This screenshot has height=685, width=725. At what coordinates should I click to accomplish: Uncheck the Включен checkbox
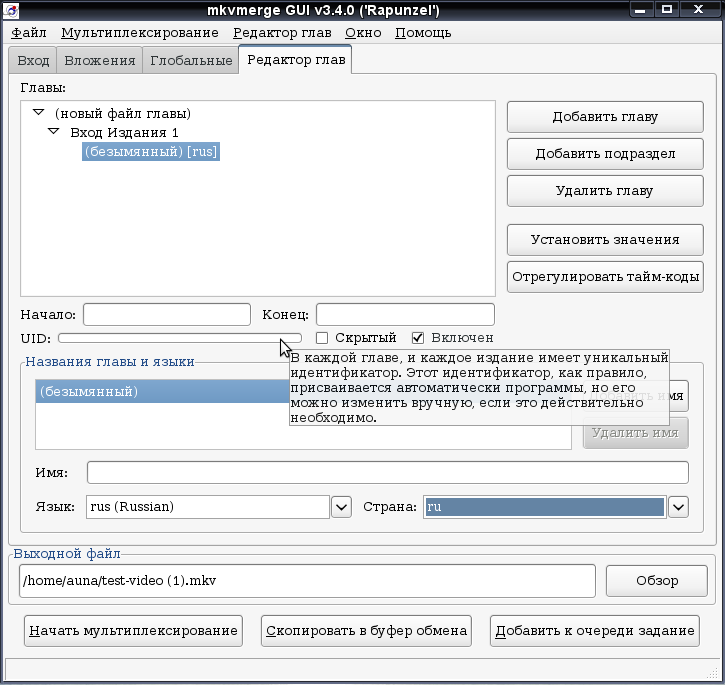coord(418,338)
